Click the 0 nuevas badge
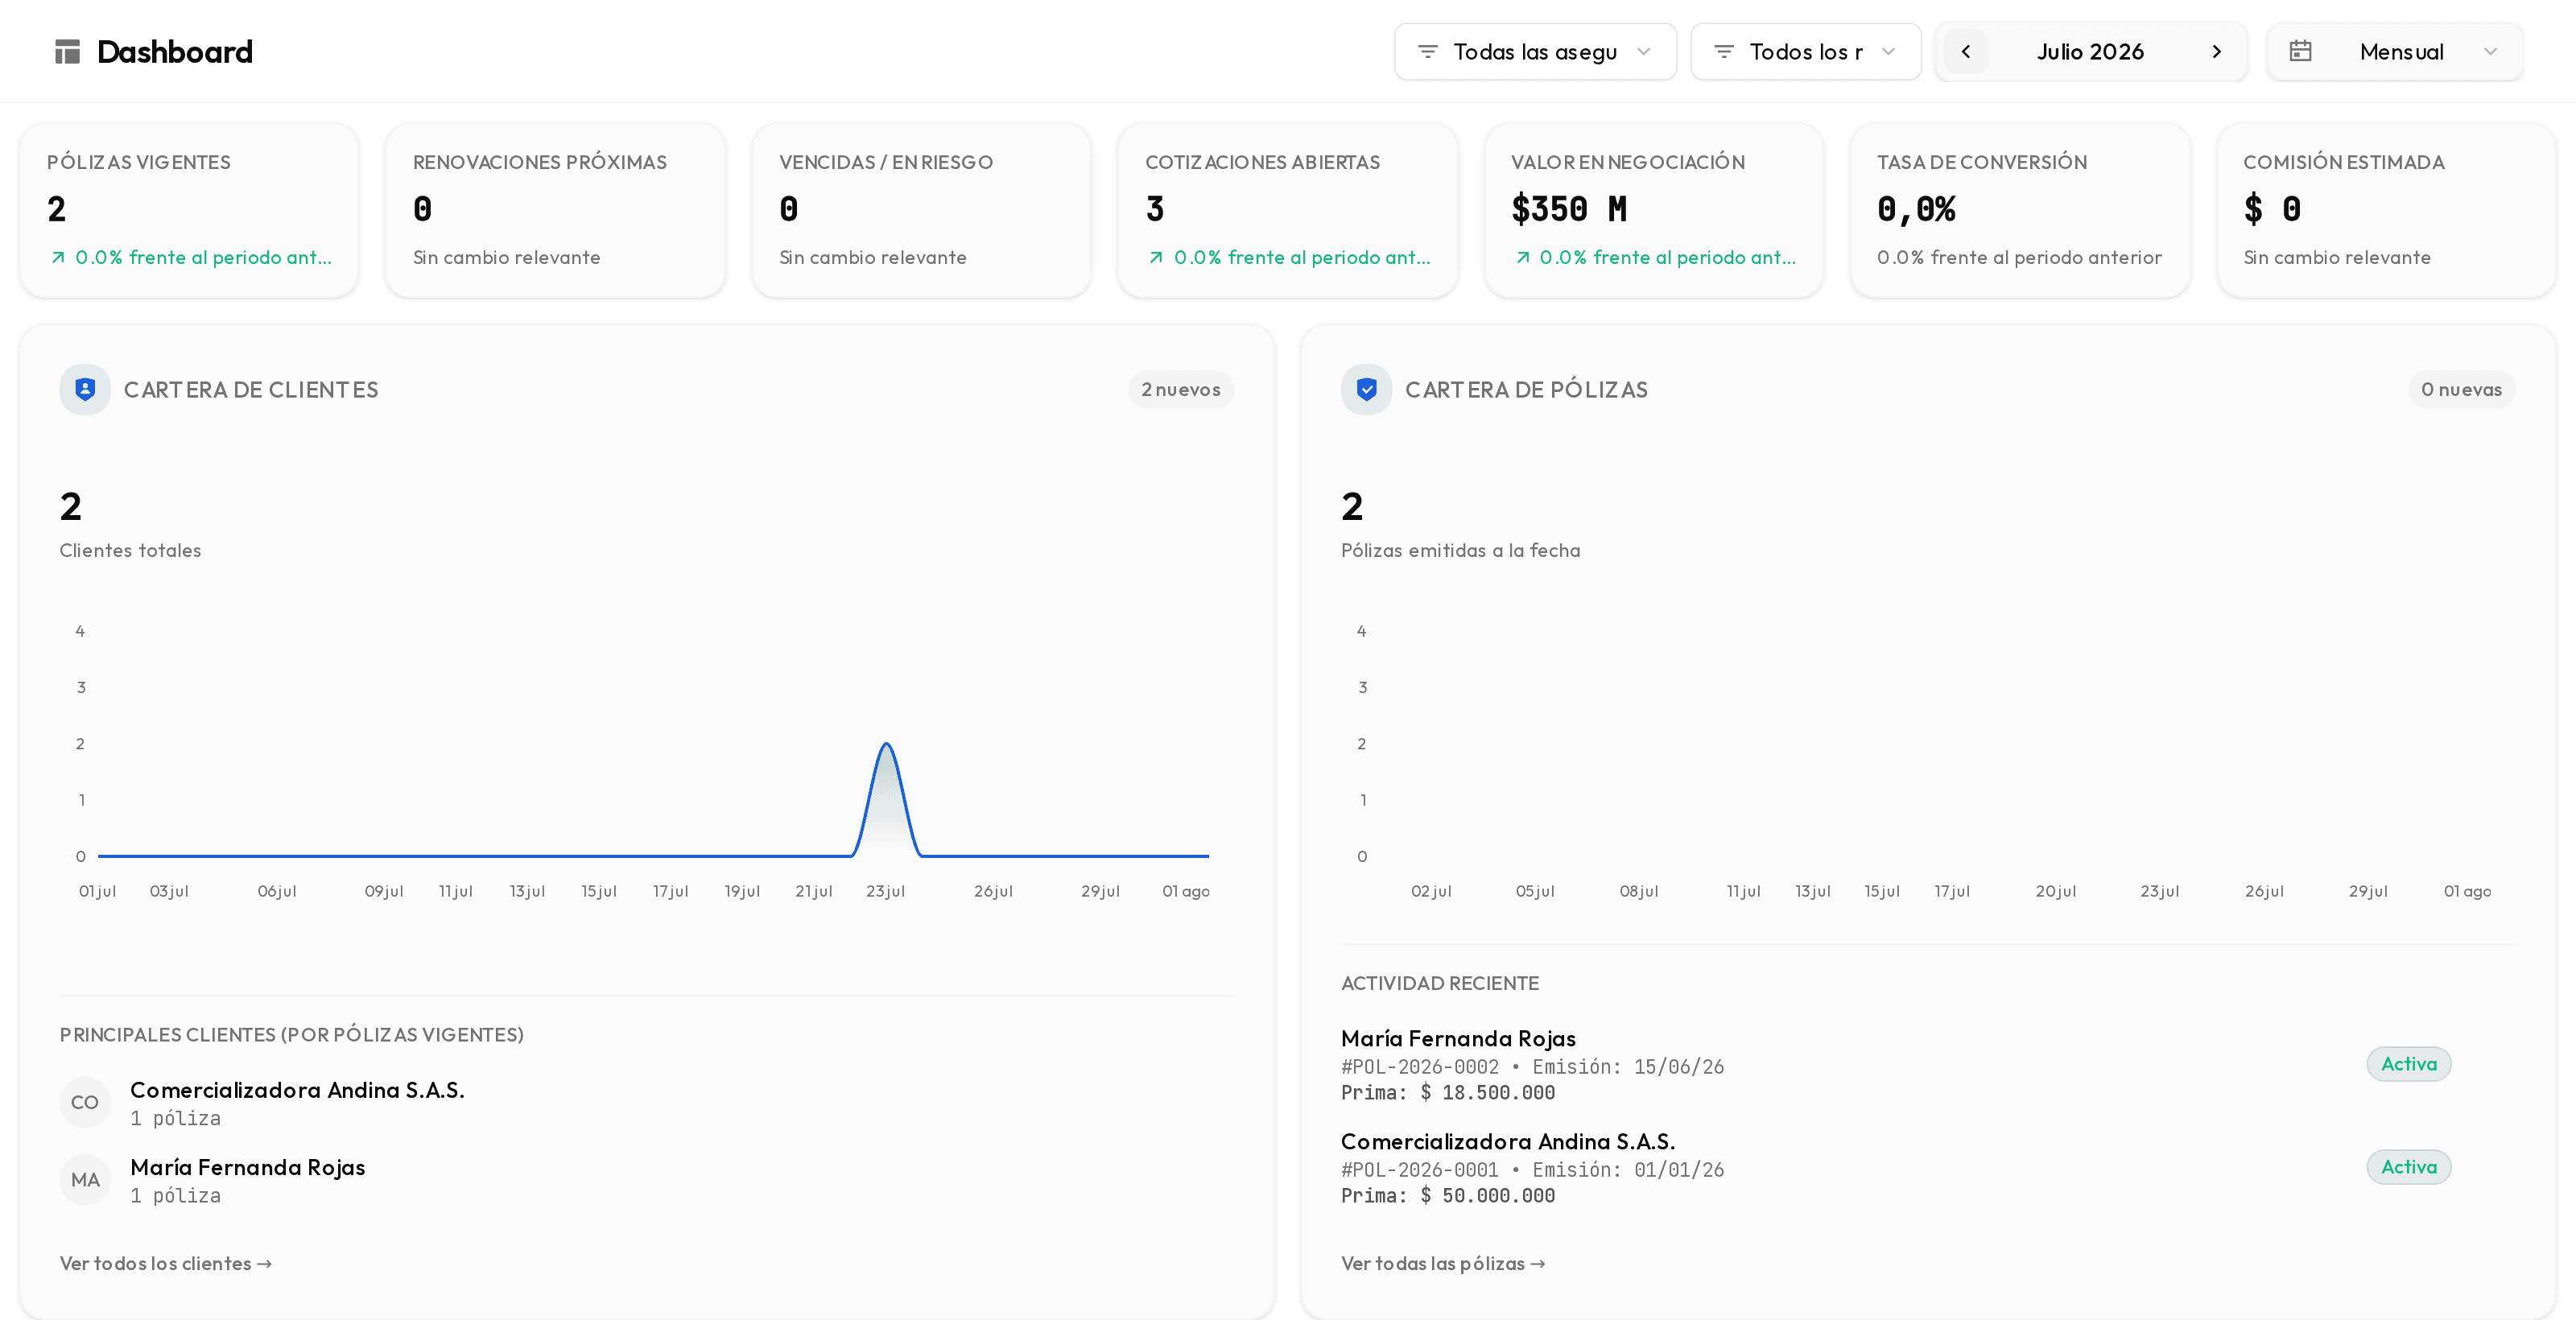 (x=2461, y=389)
